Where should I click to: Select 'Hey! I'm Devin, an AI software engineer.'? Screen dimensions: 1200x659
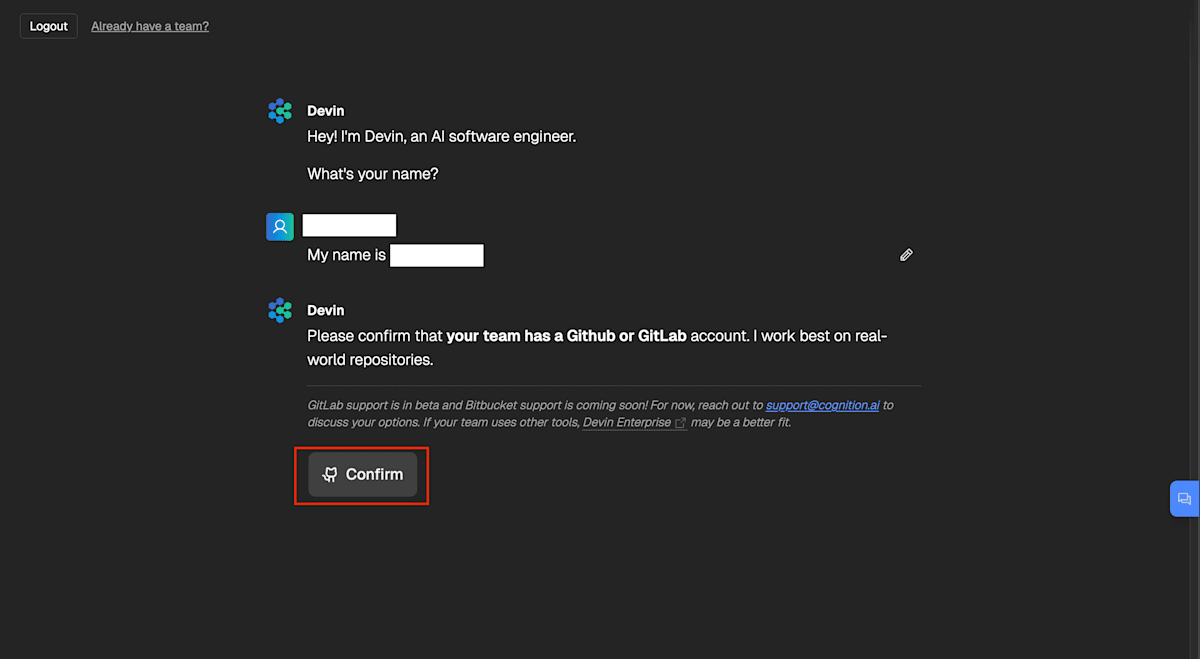click(442, 136)
